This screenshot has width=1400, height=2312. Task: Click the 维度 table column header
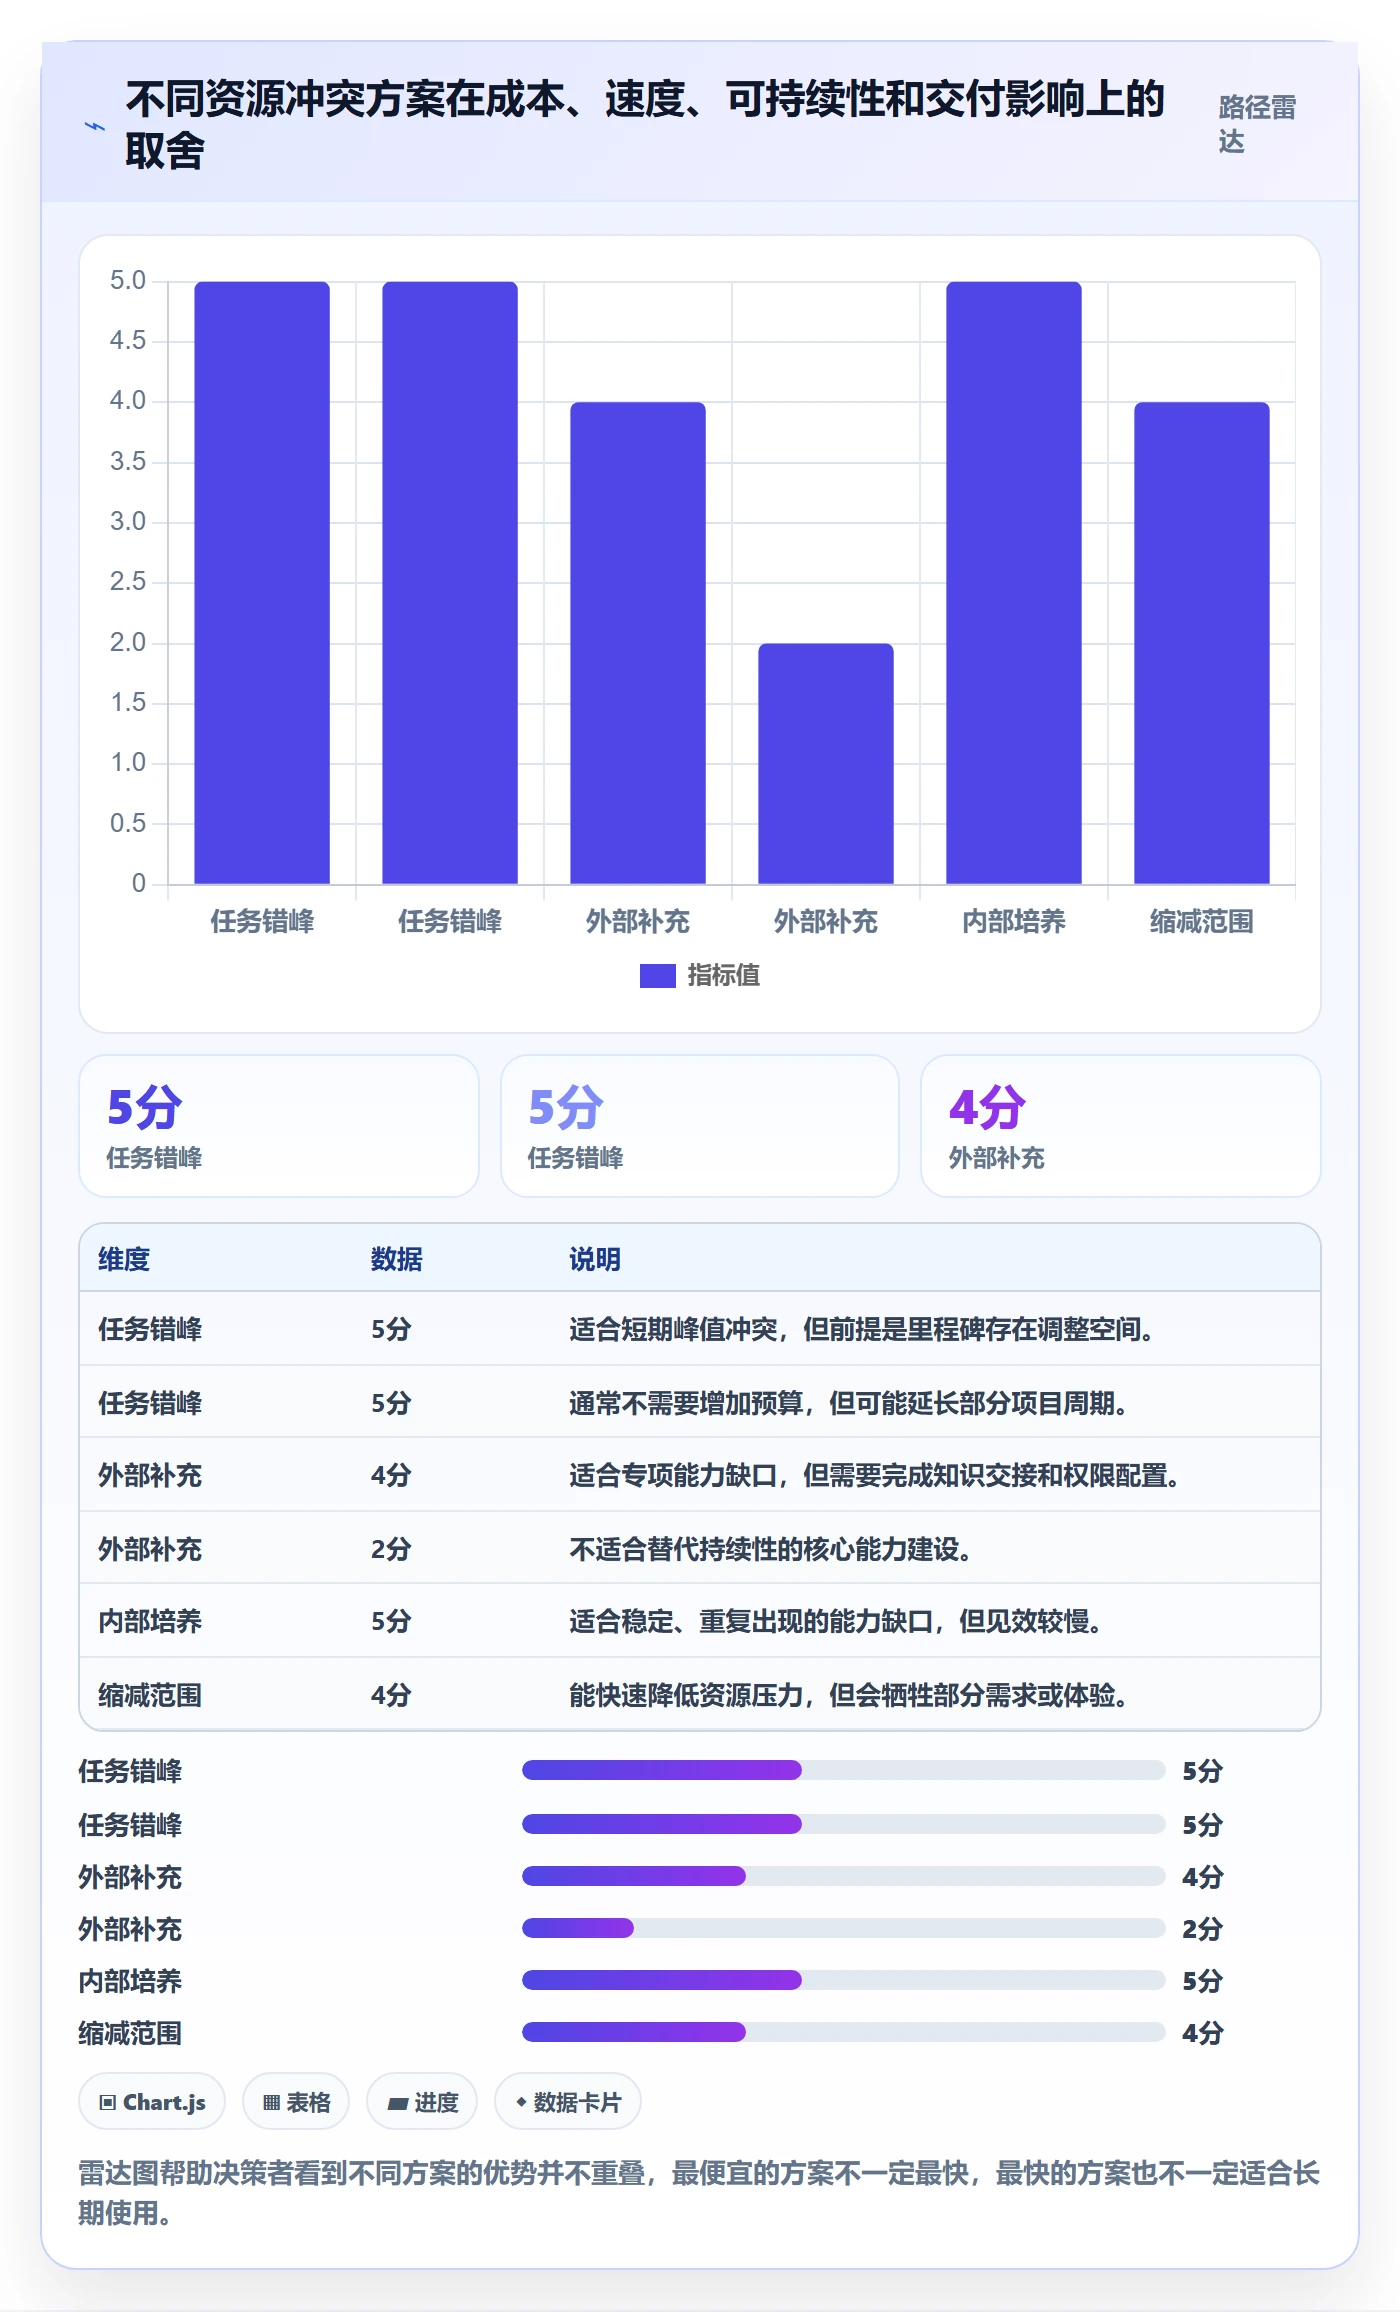point(124,1259)
